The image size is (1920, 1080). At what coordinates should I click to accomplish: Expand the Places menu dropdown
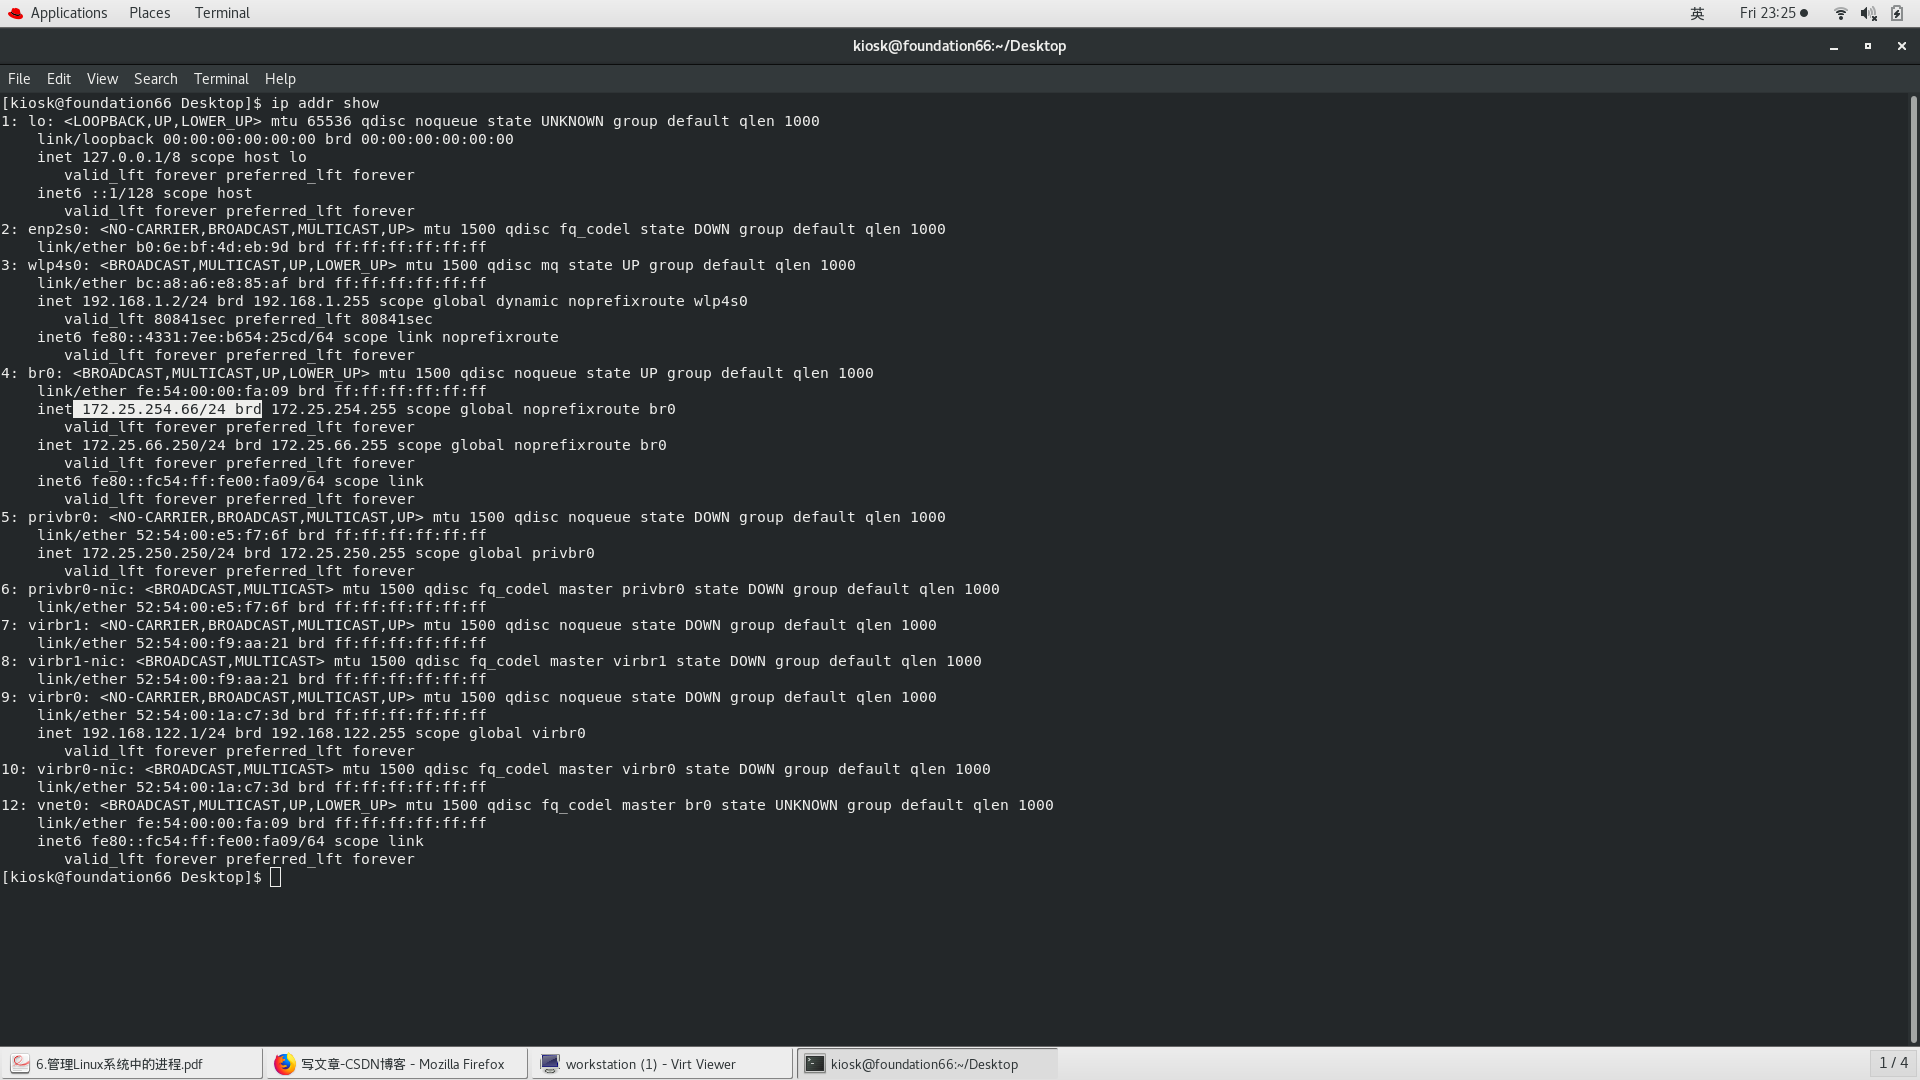pyautogui.click(x=149, y=12)
